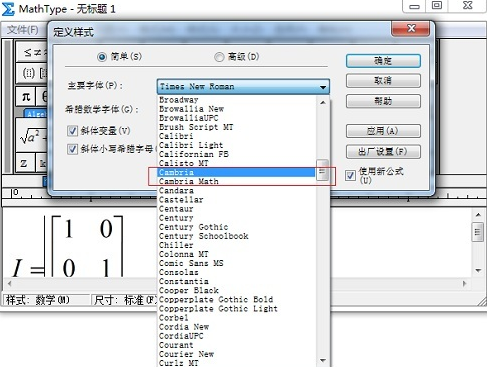Click the font list scrollbar thumb
Viewport: 487px width, 367px height.
coord(322,170)
